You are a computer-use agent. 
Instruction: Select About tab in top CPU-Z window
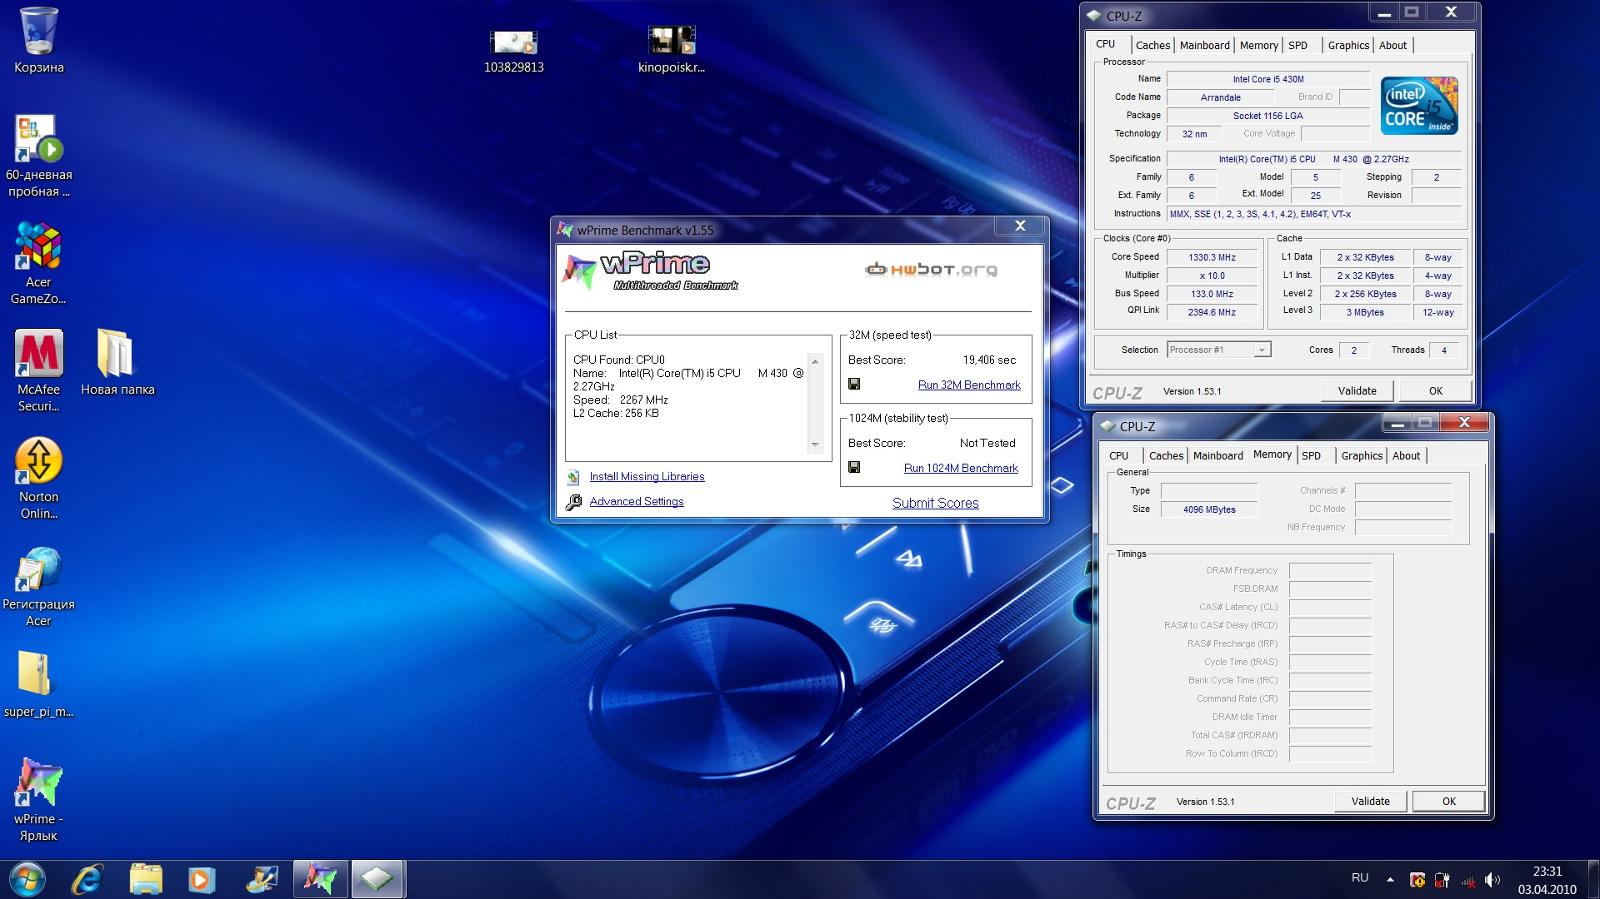pos(1393,45)
